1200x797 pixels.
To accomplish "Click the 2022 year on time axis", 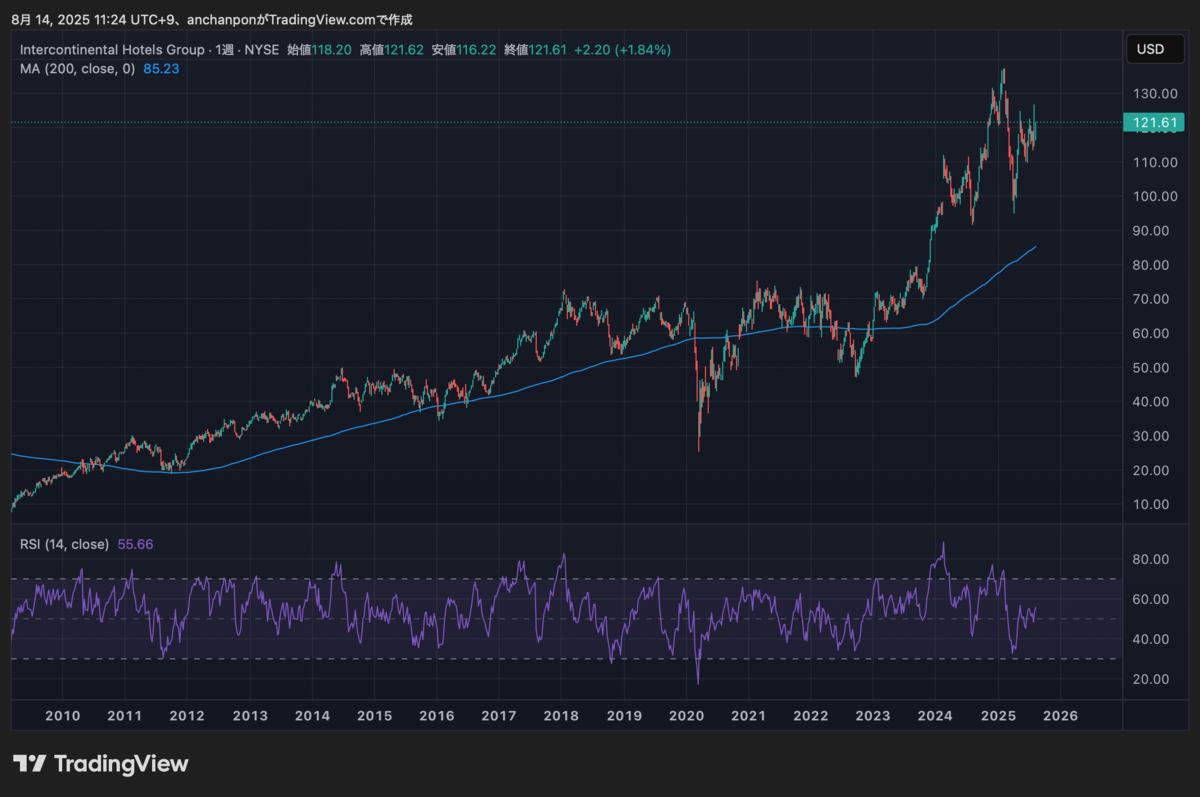I will click(810, 716).
